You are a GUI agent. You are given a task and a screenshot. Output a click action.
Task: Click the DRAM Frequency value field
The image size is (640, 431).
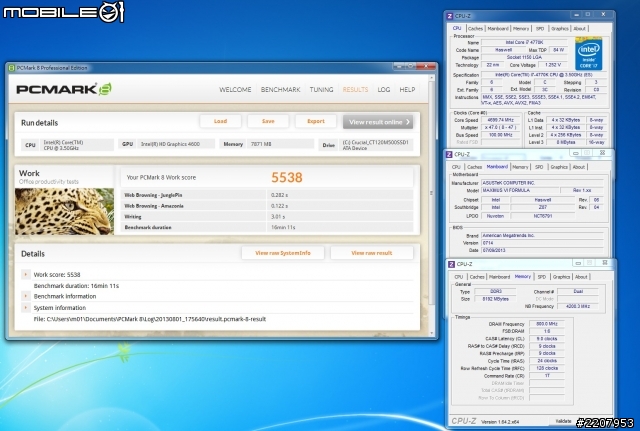tap(547, 324)
